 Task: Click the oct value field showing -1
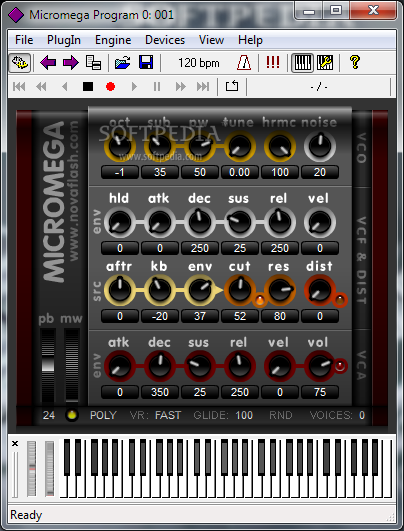(x=120, y=172)
